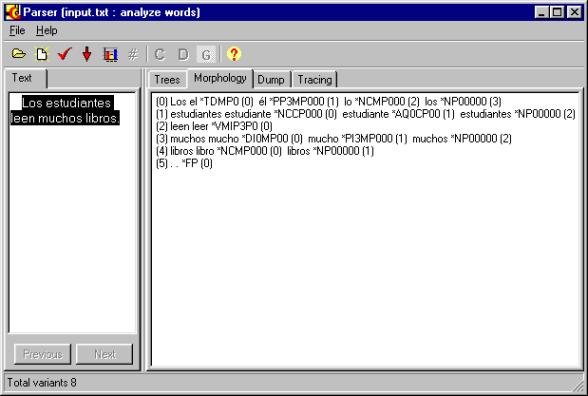Open the File menu
588x396 pixels.
coord(17,30)
